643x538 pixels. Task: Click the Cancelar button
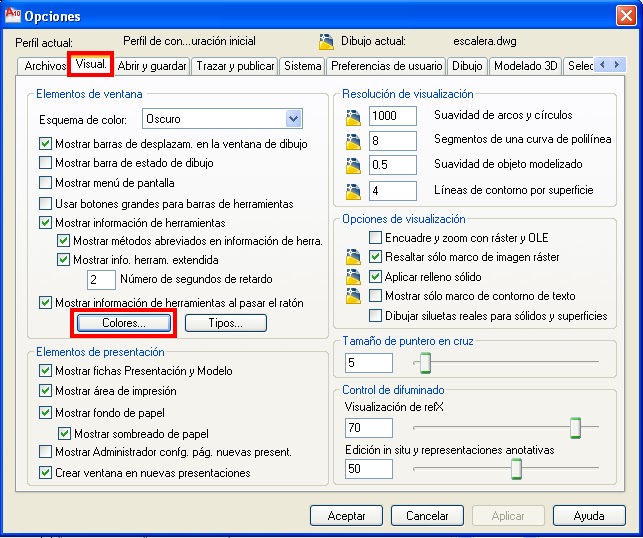[427, 515]
